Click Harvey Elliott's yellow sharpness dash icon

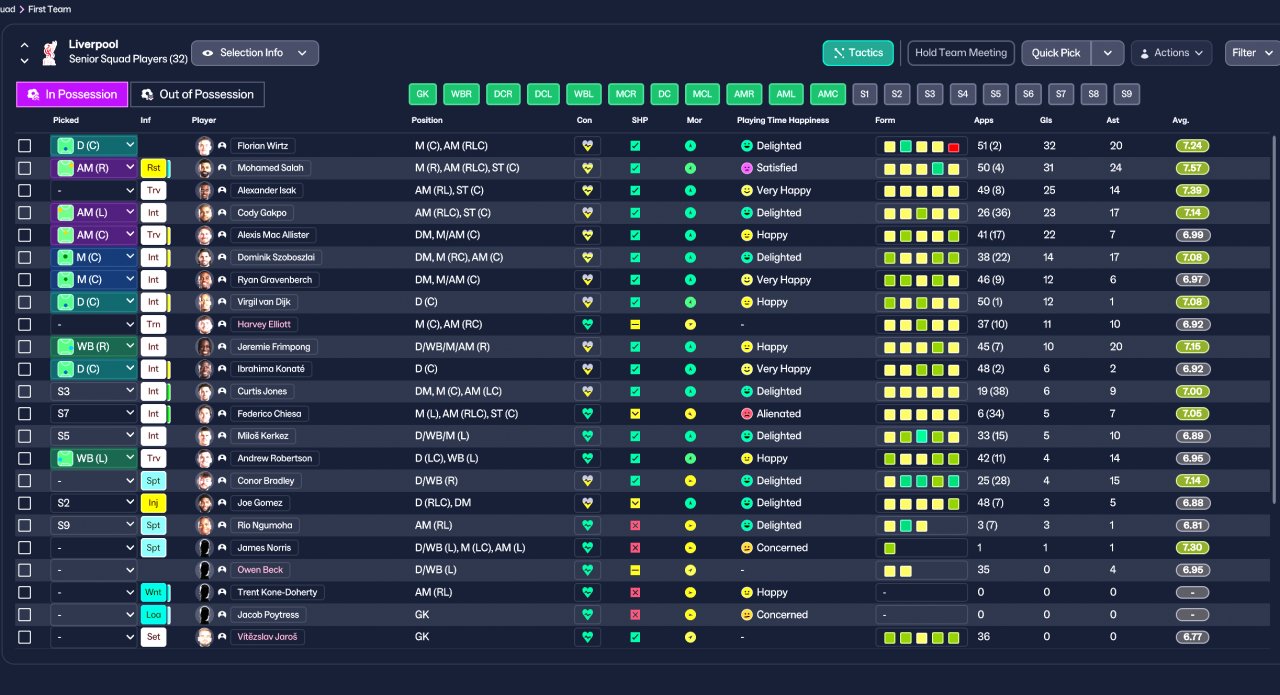635,325
